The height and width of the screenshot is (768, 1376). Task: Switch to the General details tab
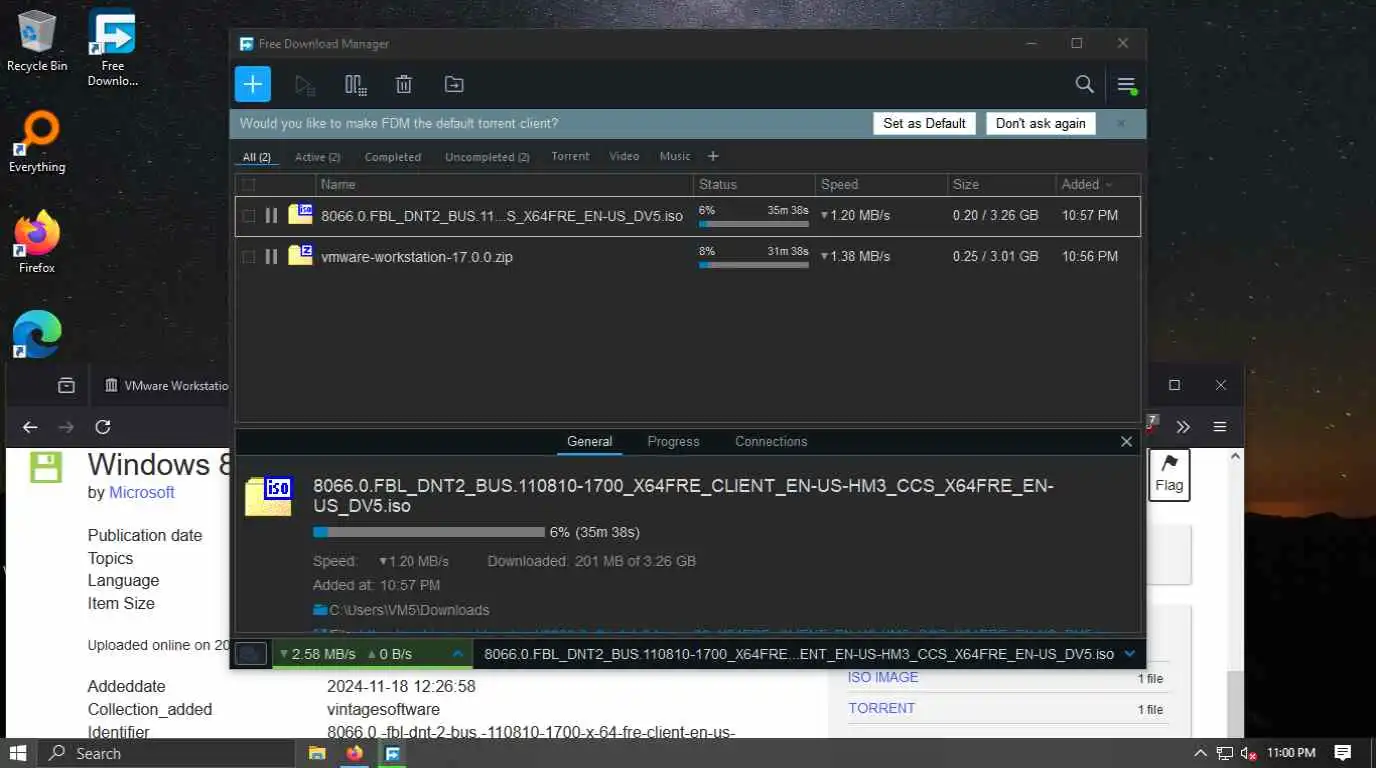coord(589,441)
